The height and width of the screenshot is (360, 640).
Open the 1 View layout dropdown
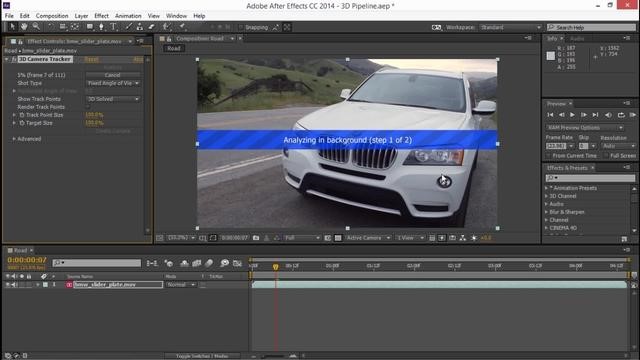coord(410,238)
